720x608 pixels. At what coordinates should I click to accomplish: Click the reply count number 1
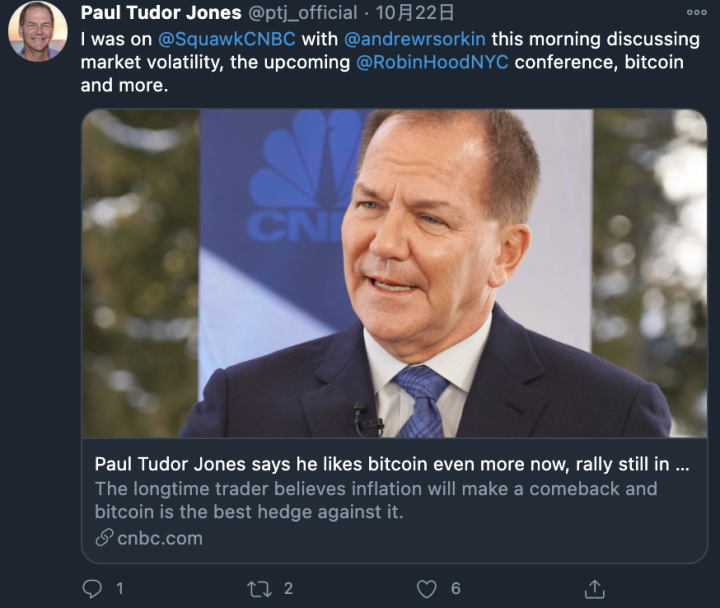[x=120, y=589]
